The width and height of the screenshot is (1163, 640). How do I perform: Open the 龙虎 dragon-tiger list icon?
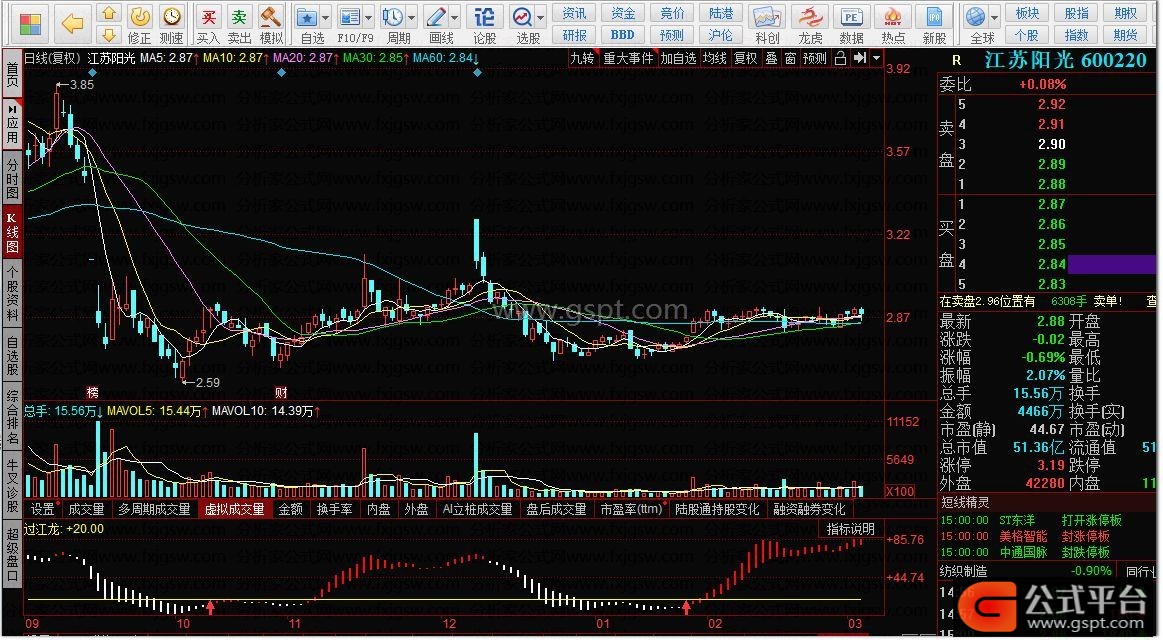tap(810, 24)
